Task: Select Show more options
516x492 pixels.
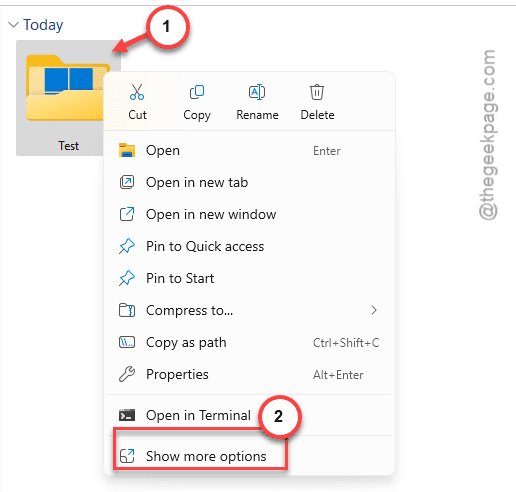Action: pos(200,456)
